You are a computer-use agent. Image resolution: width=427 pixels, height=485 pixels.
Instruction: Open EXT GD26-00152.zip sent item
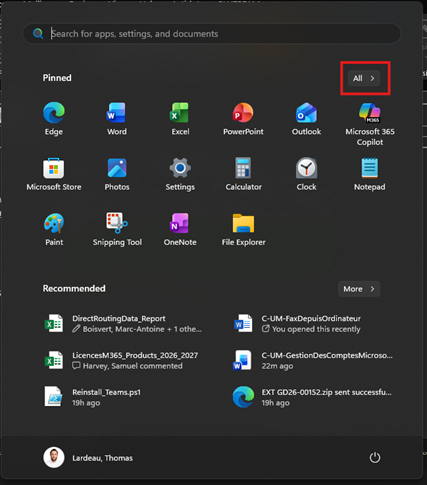click(x=313, y=397)
